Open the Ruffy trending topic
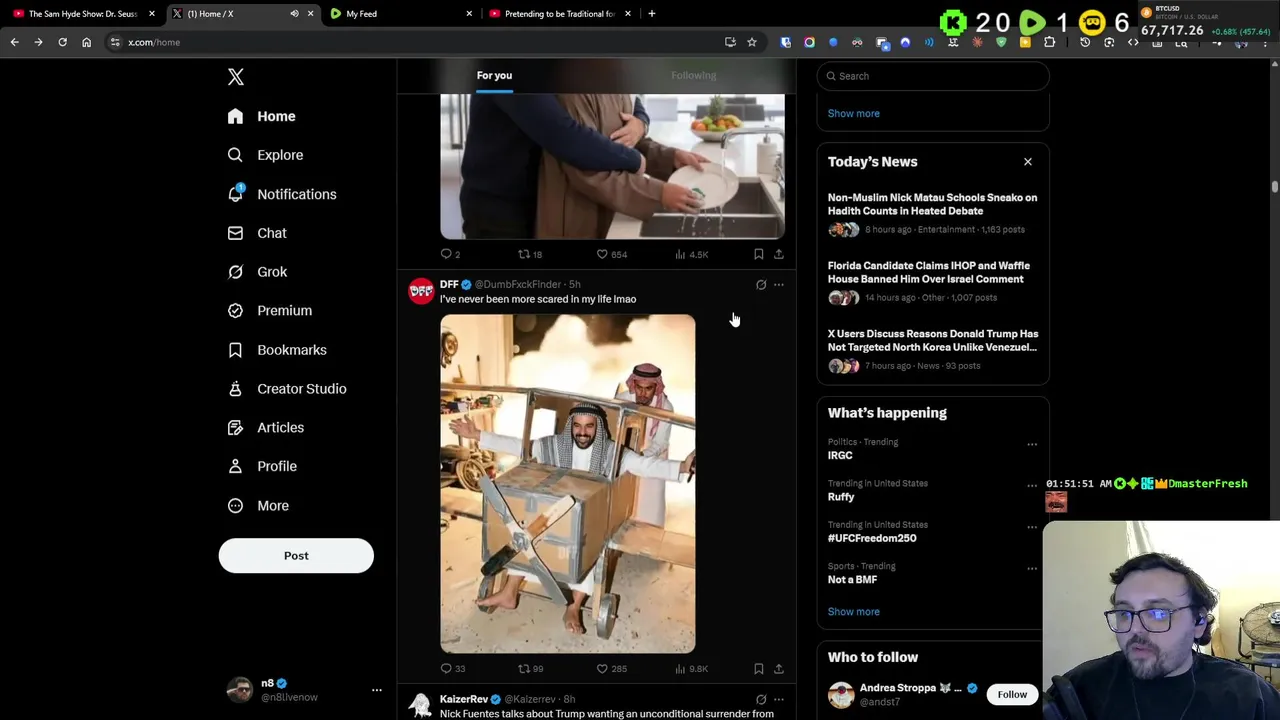This screenshot has height=720, width=1280. (841, 497)
